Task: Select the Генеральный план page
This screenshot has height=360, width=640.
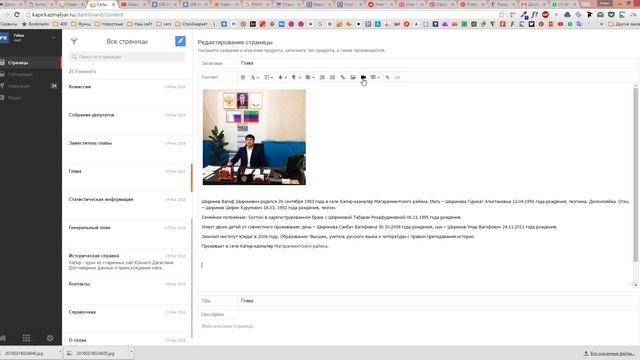Action: pyautogui.click(x=127, y=234)
